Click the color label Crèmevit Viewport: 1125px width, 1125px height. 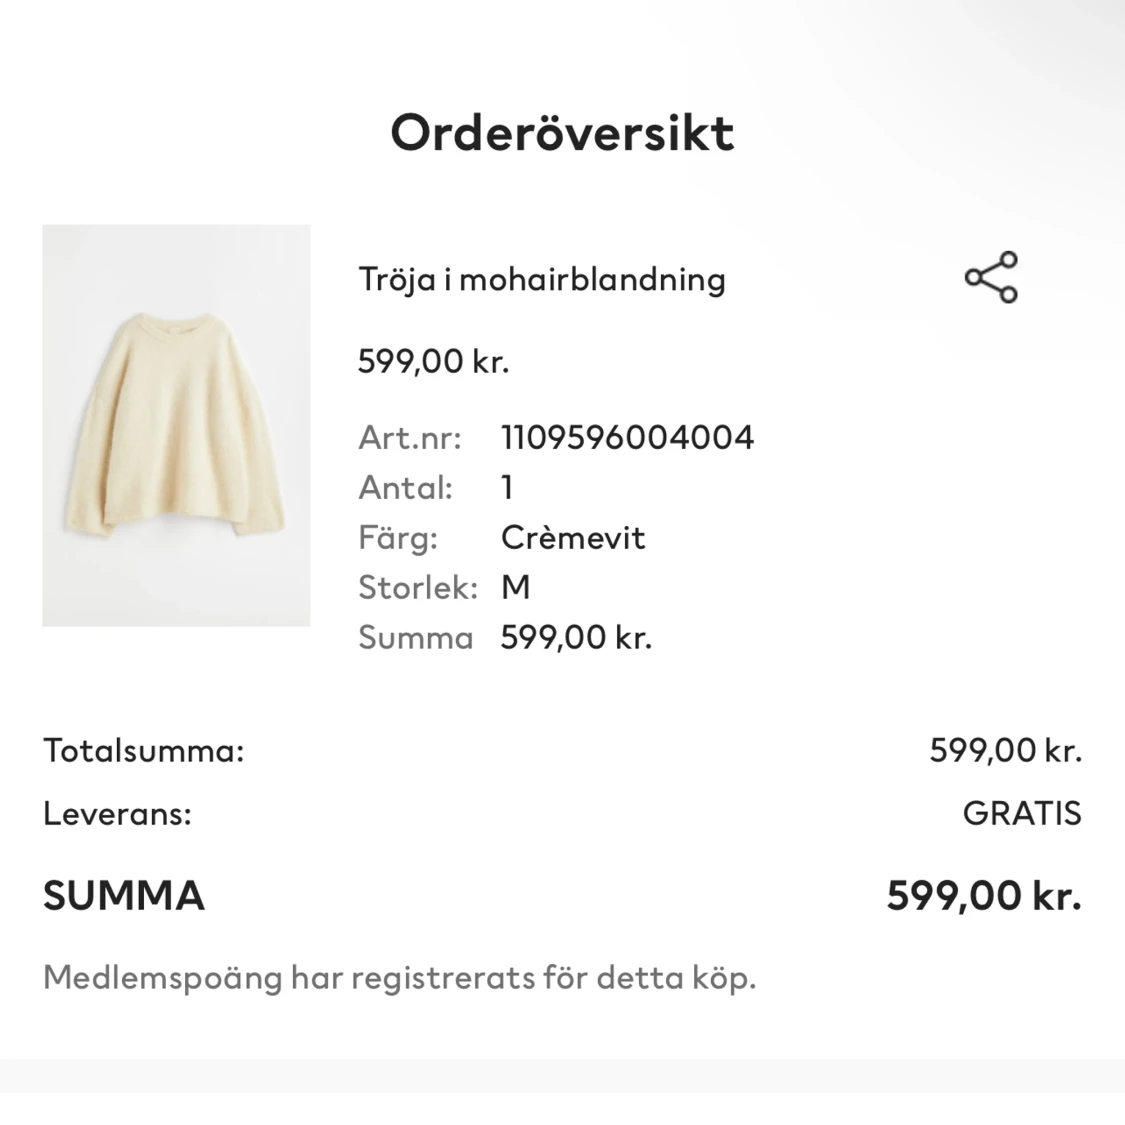[x=574, y=537]
